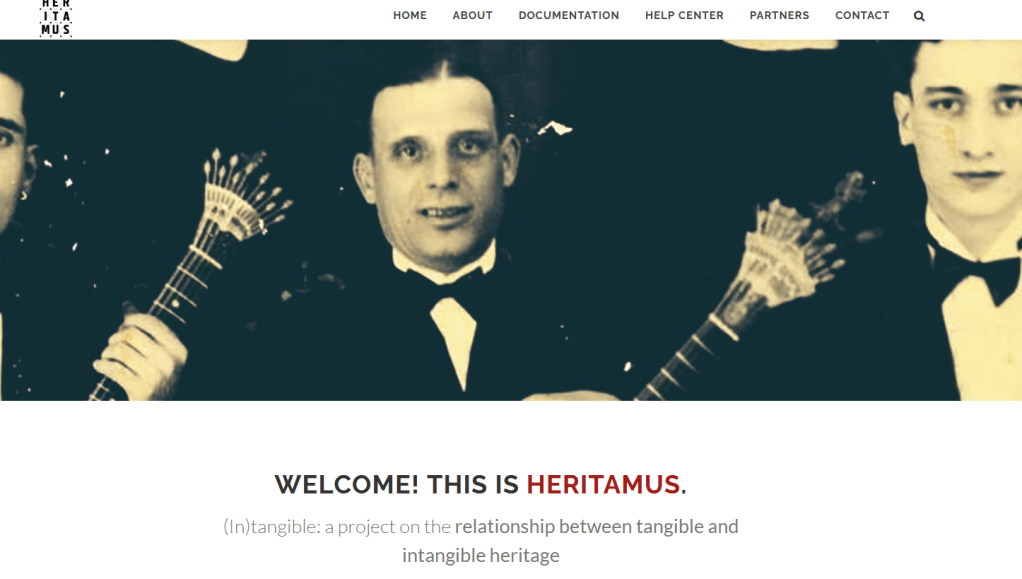Image resolution: width=1022 pixels, height=579 pixels.
Task: Go to the HOME page
Action: (x=410, y=16)
